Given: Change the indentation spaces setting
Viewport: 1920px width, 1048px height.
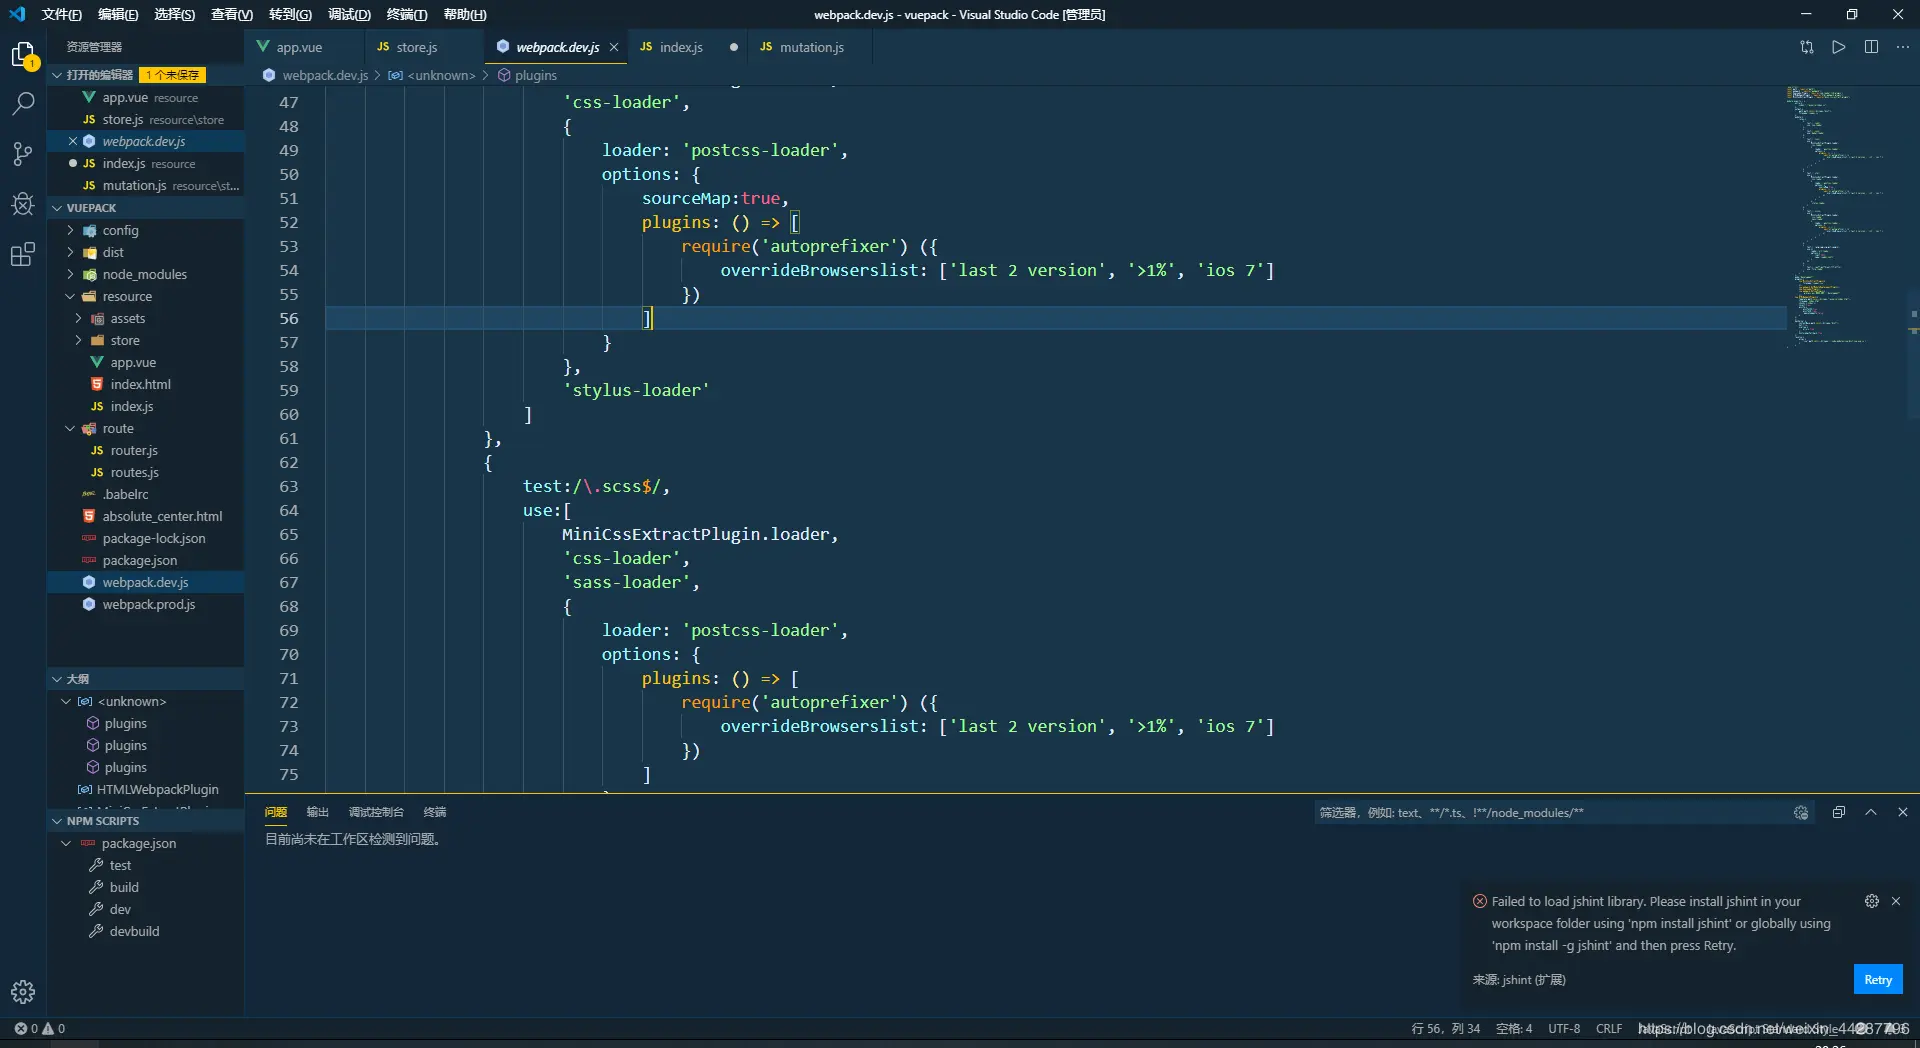Looking at the screenshot, I should 1514,1028.
